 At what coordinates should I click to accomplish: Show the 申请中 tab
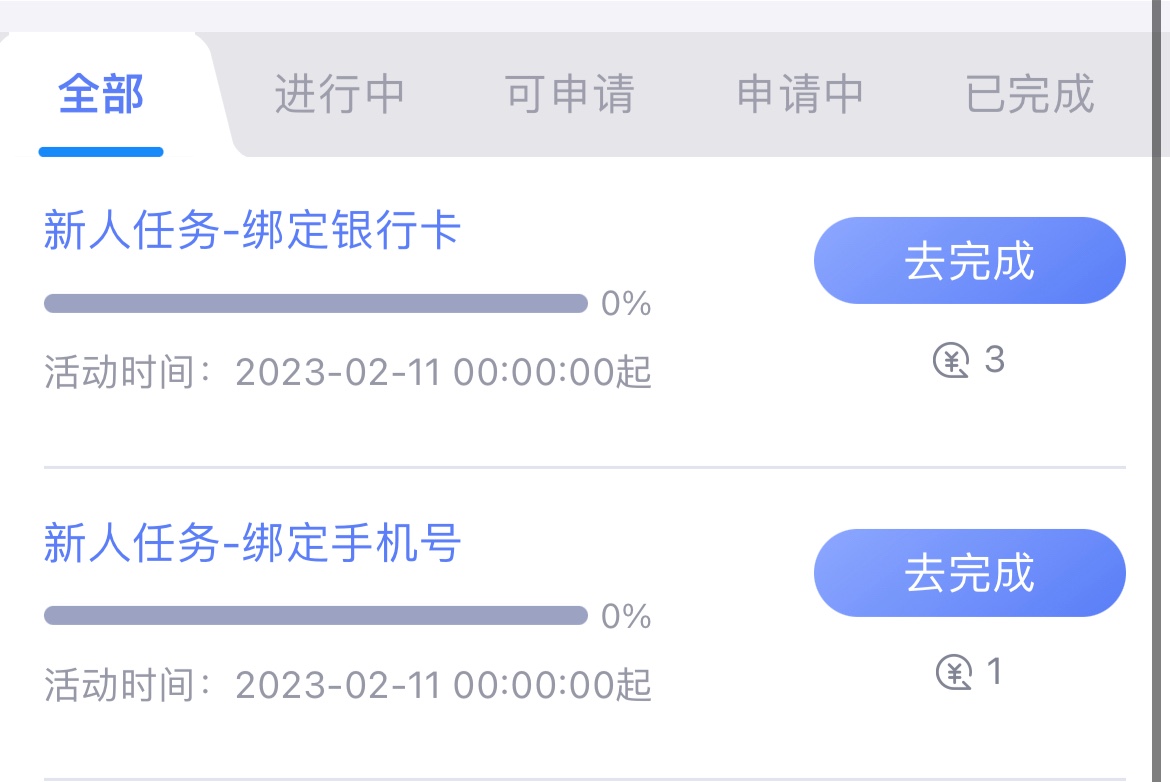(x=800, y=95)
